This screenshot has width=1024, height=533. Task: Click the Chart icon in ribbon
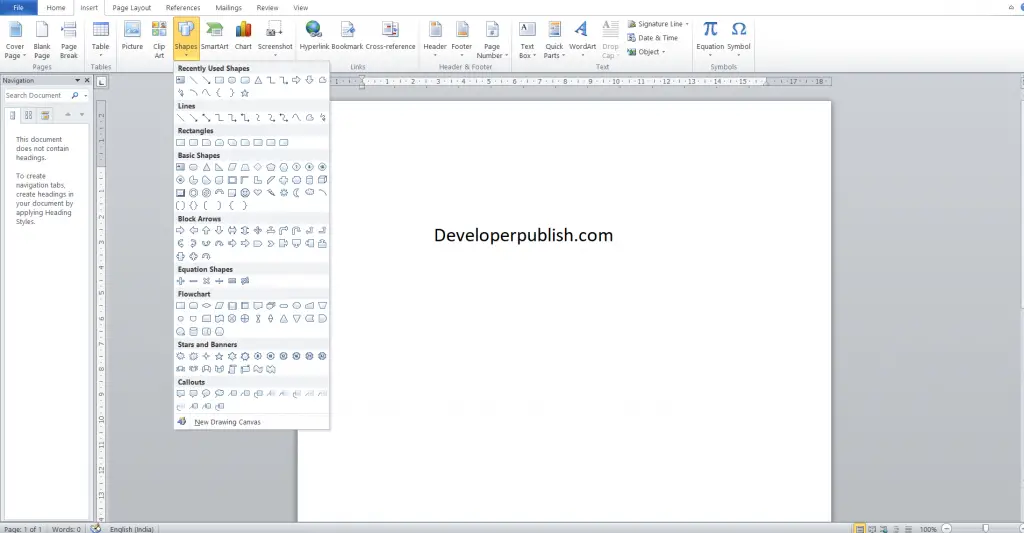click(243, 37)
